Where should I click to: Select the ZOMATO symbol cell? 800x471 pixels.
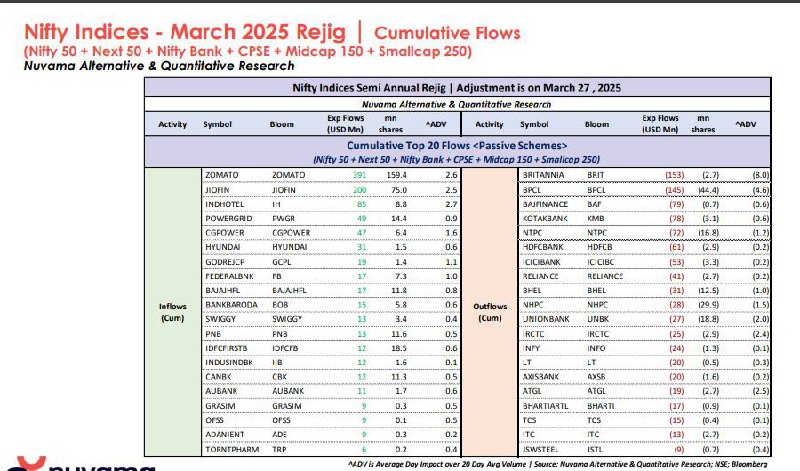(221, 175)
